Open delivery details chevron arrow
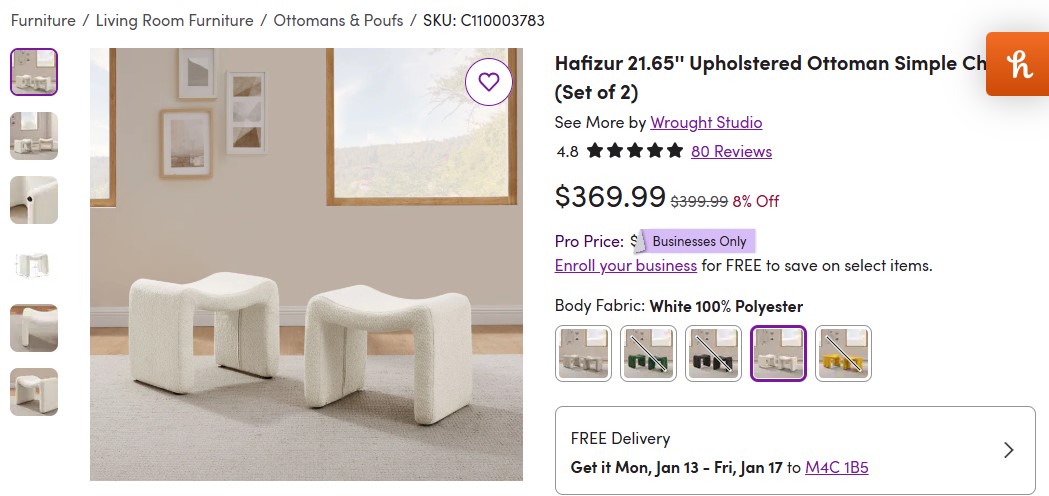 [x=1008, y=450]
